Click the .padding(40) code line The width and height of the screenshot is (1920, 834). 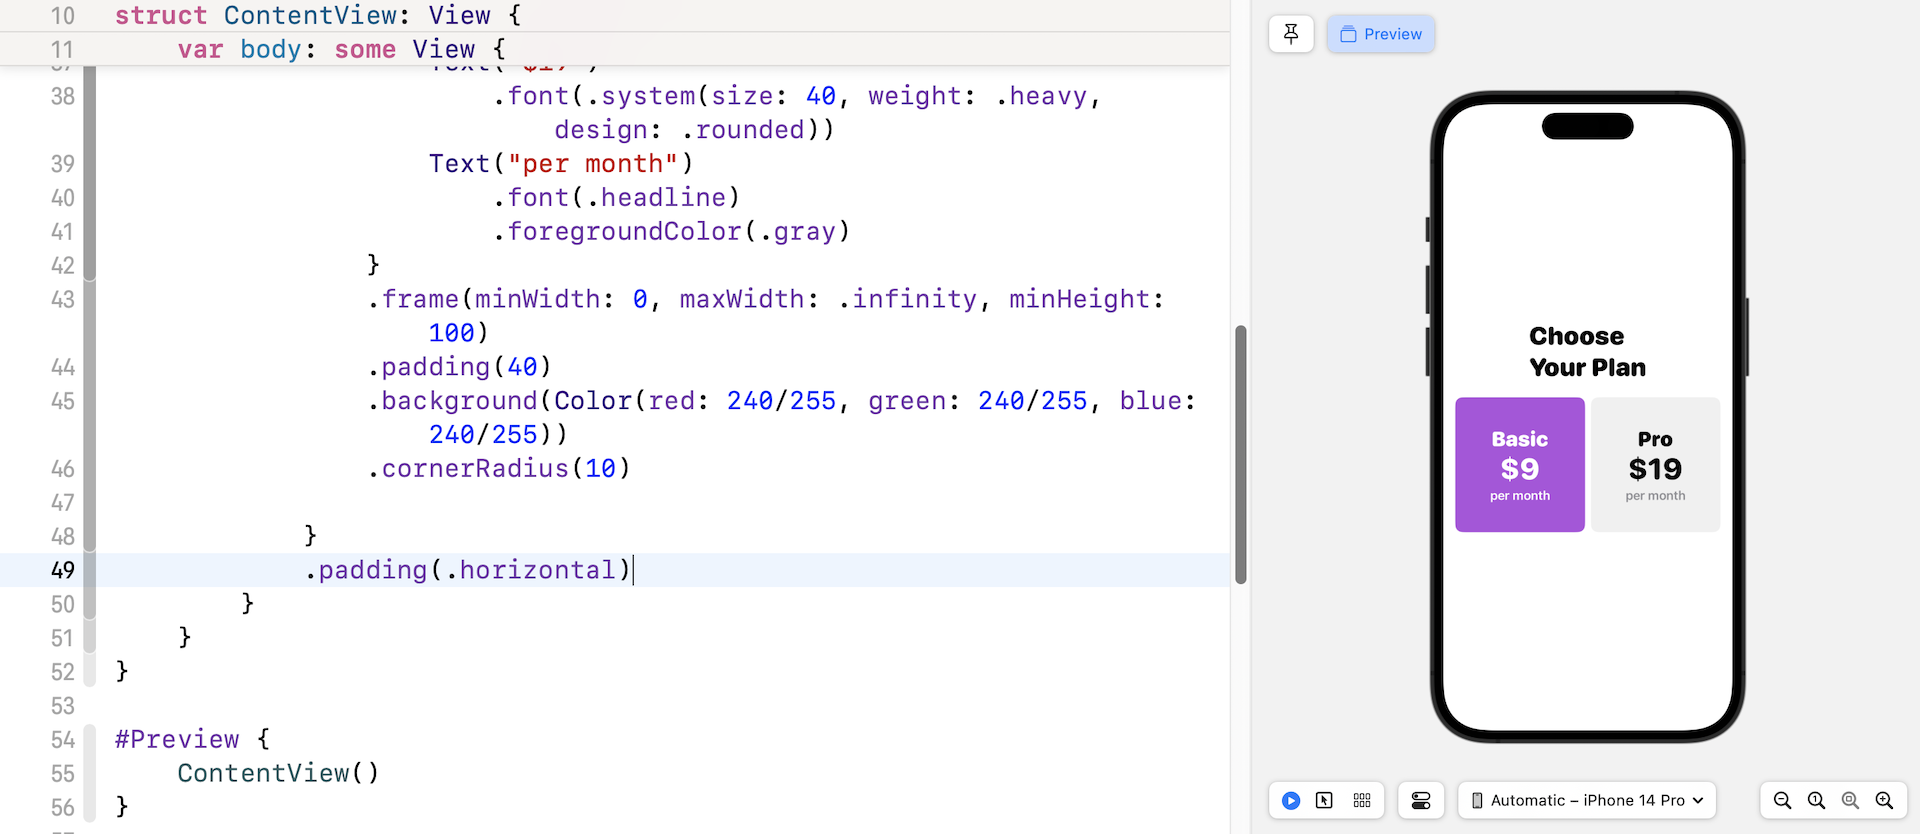(x=460, y=367)
